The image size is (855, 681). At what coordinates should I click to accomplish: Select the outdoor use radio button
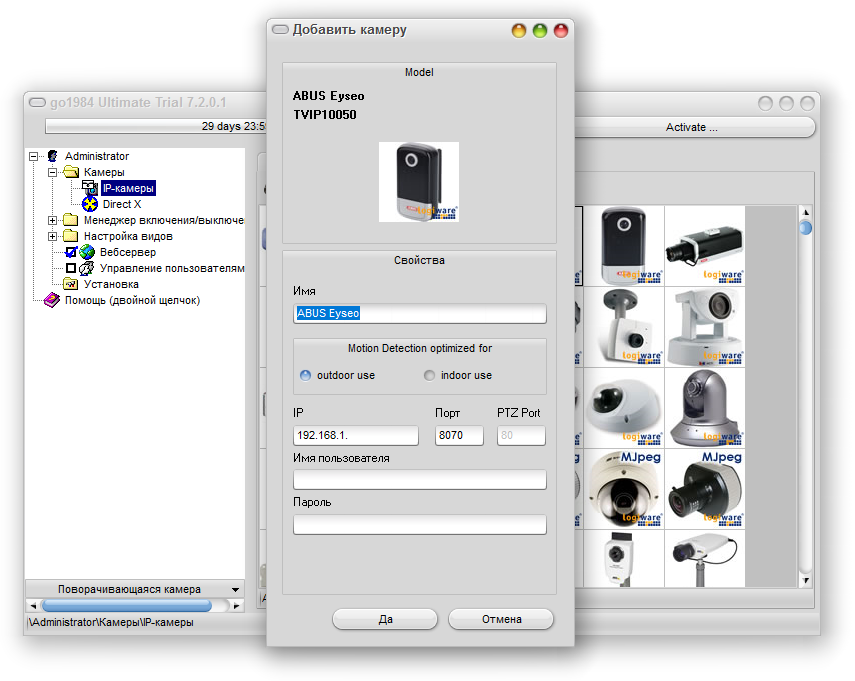(x=305, y=376)
